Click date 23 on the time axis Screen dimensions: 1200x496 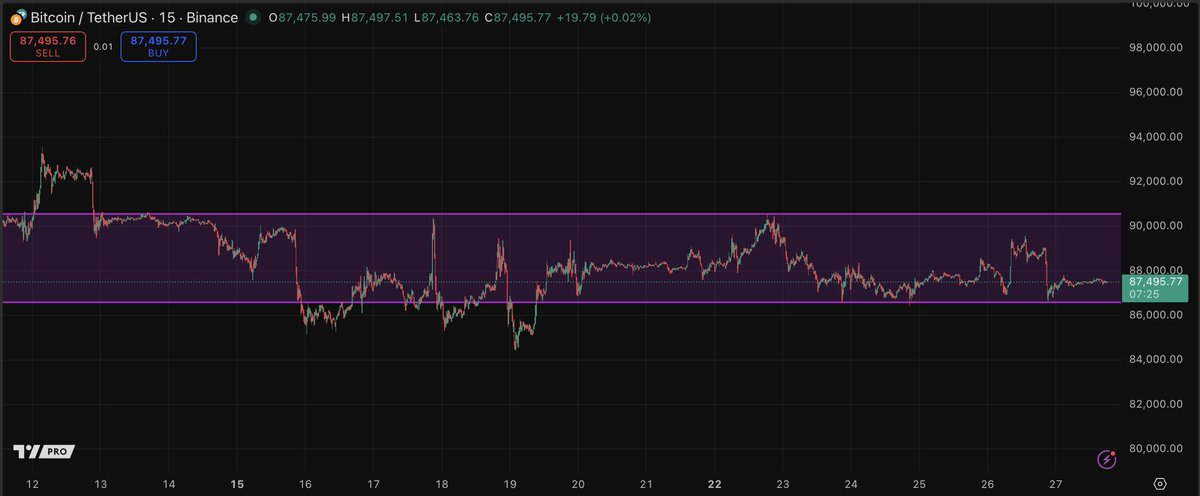[x=783, y=482]
